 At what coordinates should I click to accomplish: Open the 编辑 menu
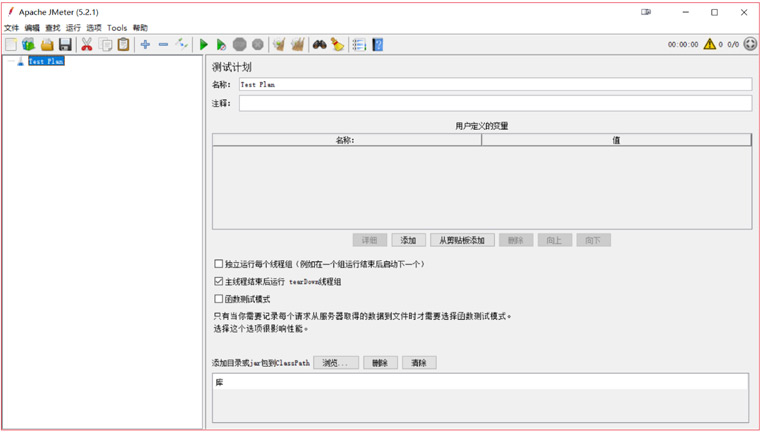pyautogui.click(x=32, y=28)
